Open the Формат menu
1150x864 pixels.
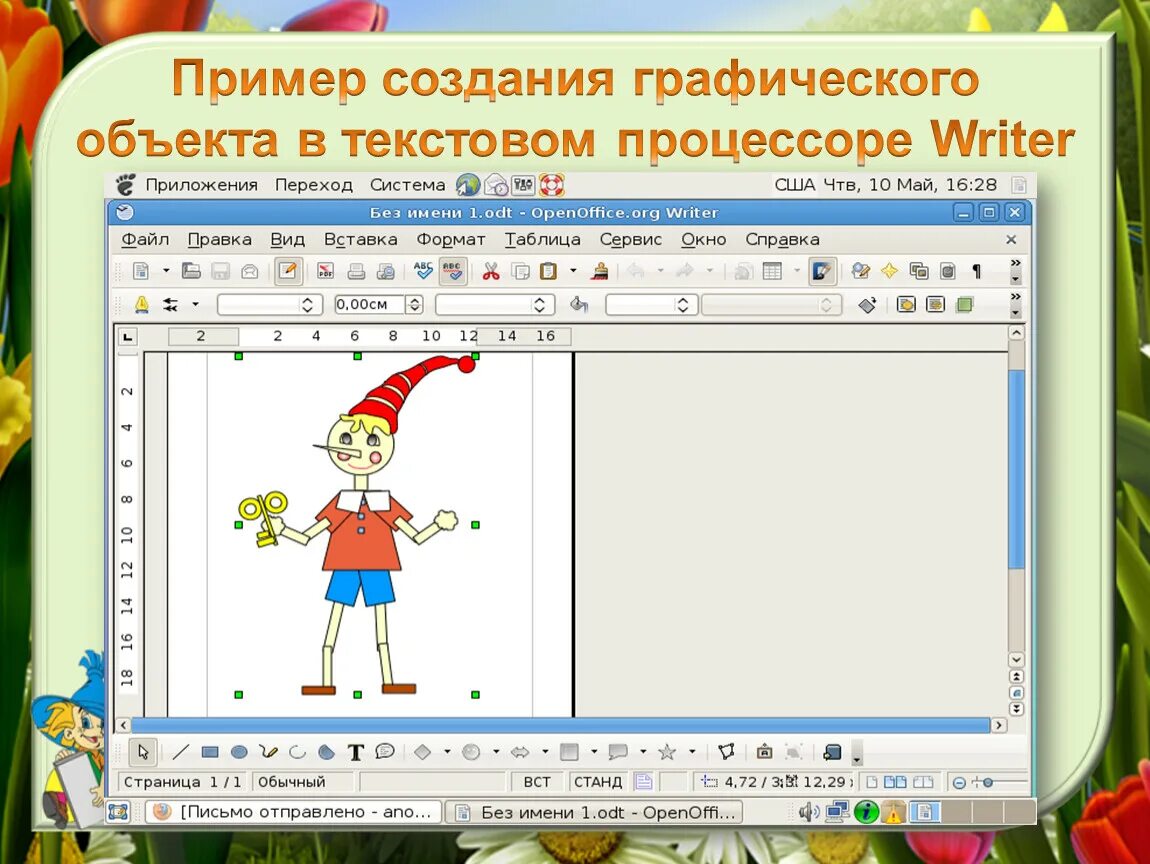coord(451,240)
